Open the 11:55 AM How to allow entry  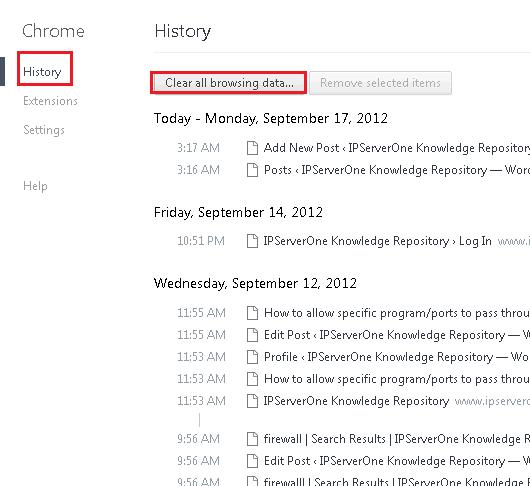[396, 313]
